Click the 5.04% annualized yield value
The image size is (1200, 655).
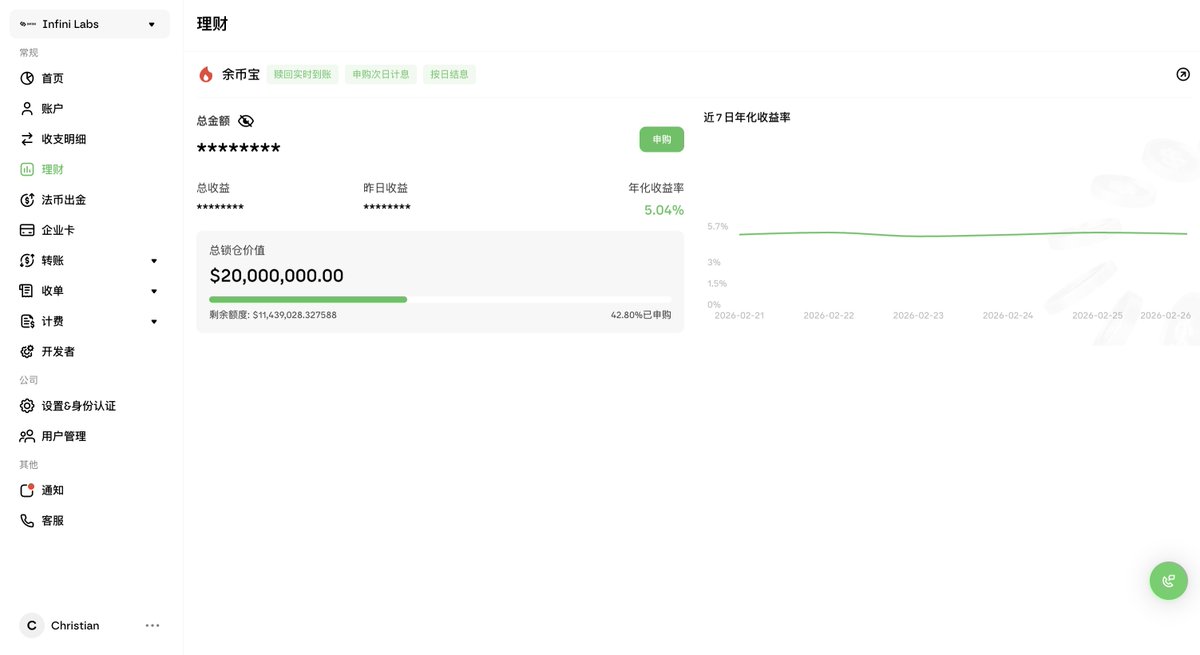coord(664,210)
